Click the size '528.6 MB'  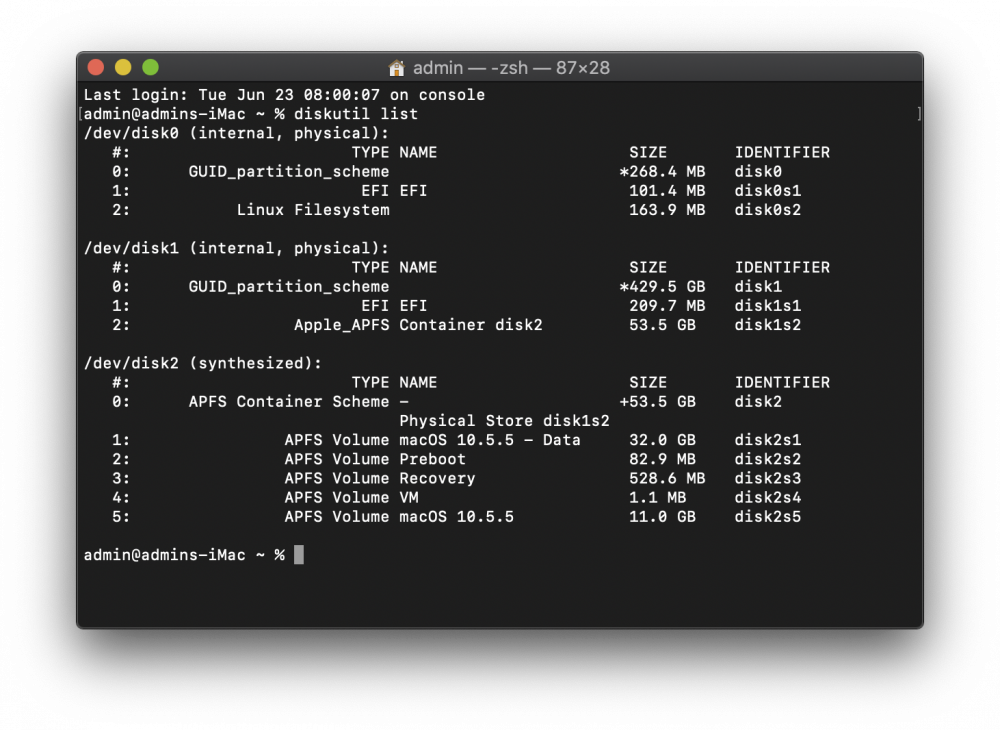[667, 478]
